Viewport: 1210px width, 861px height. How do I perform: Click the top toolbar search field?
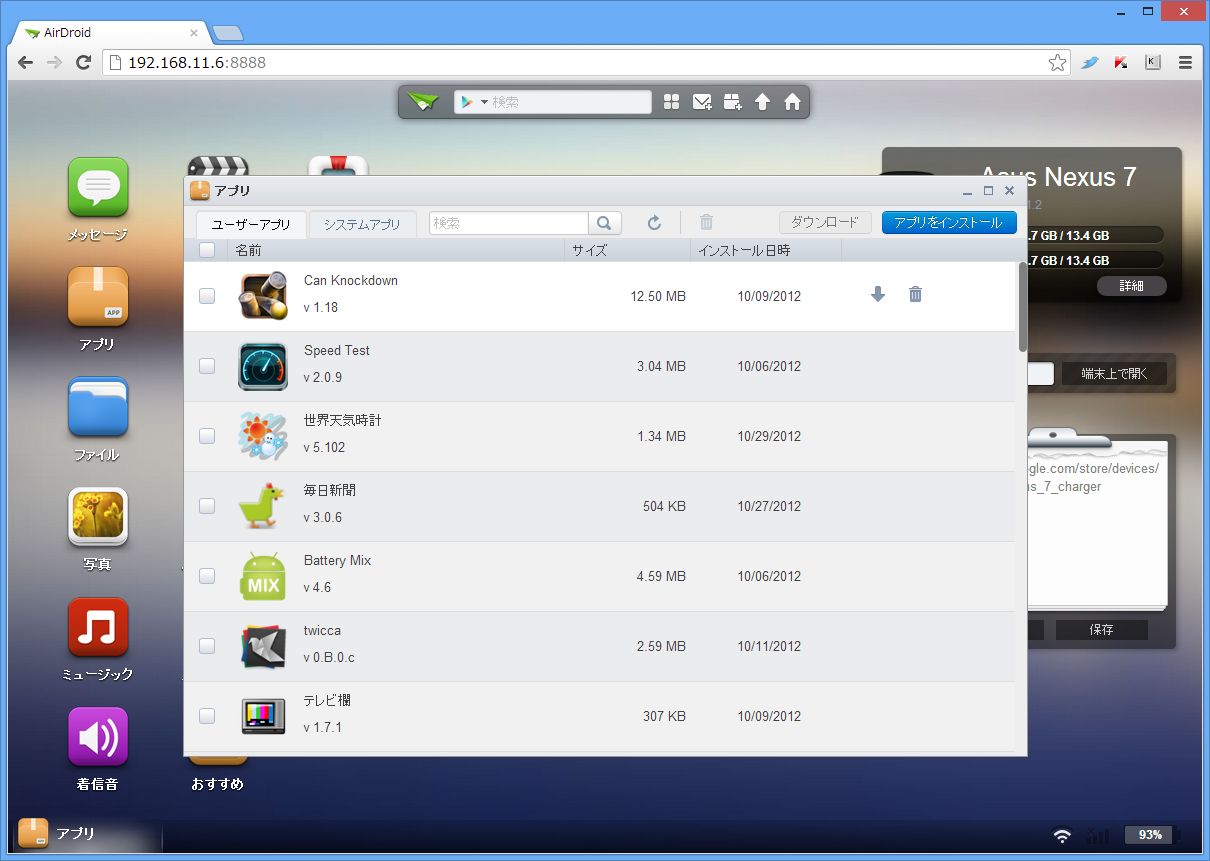point(570,102)
